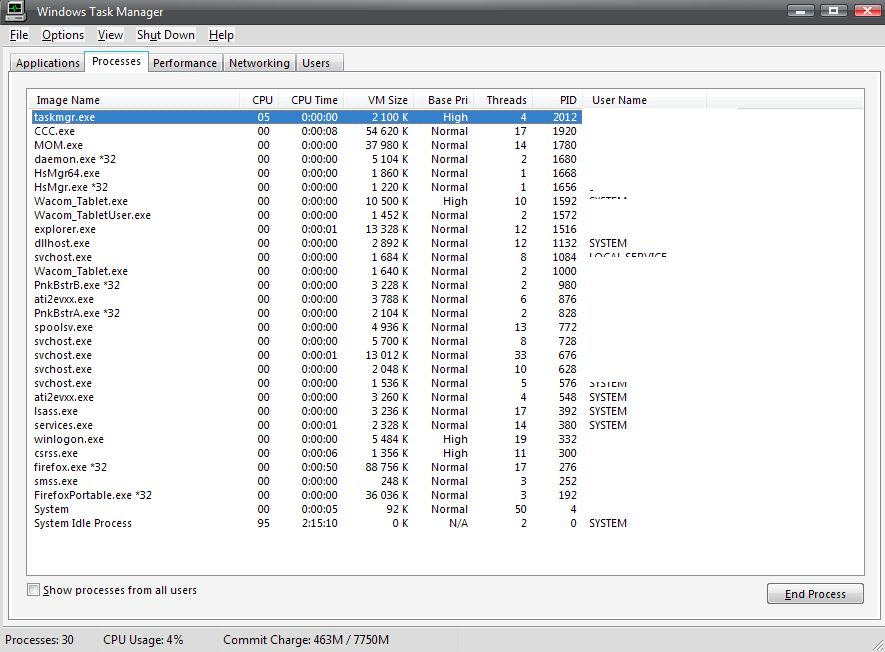Click the window resize grip corner
The height and width of the screenshot is (652, 885).
point(878,645)
